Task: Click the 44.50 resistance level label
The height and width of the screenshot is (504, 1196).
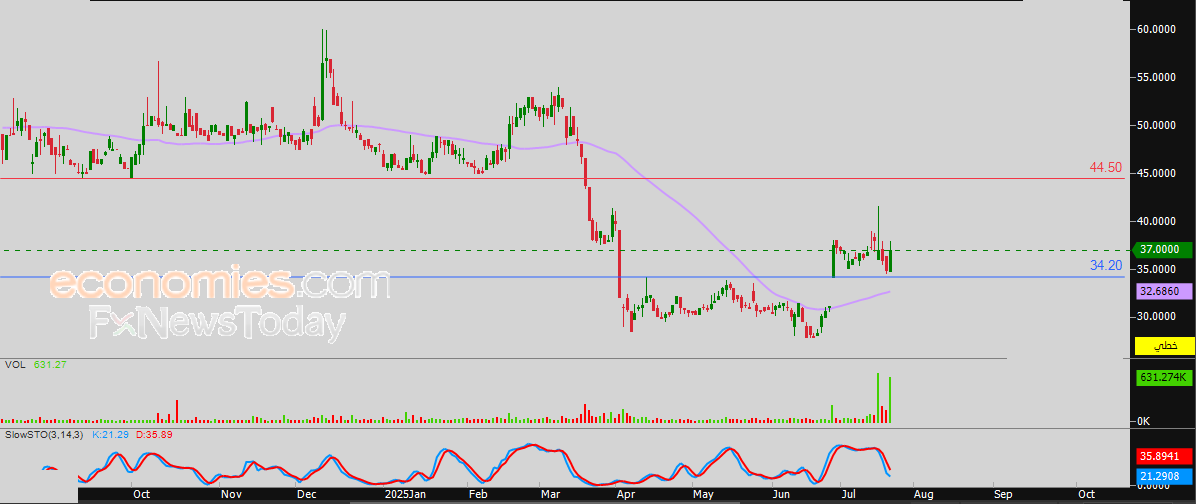Action: [1105, 168]
